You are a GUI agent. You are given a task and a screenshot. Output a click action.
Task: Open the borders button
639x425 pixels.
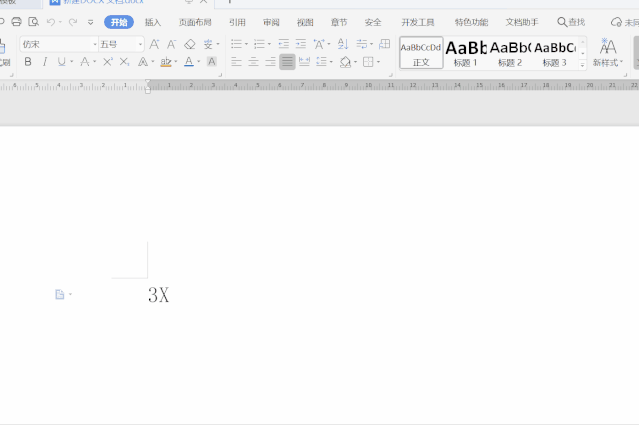(368, 62)
